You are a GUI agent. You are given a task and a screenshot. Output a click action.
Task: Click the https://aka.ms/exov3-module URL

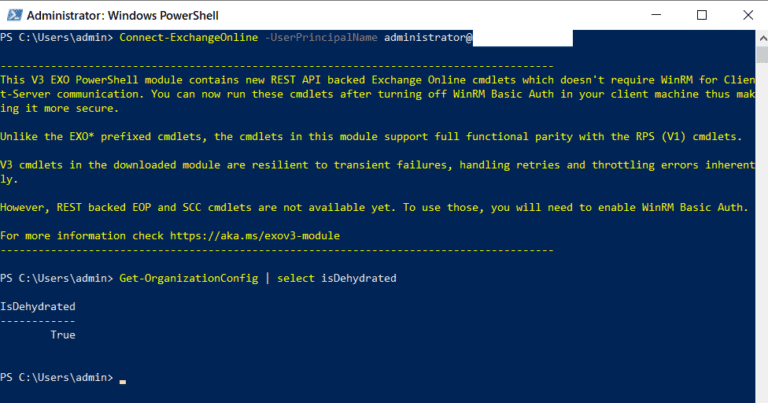coord(255,236)
